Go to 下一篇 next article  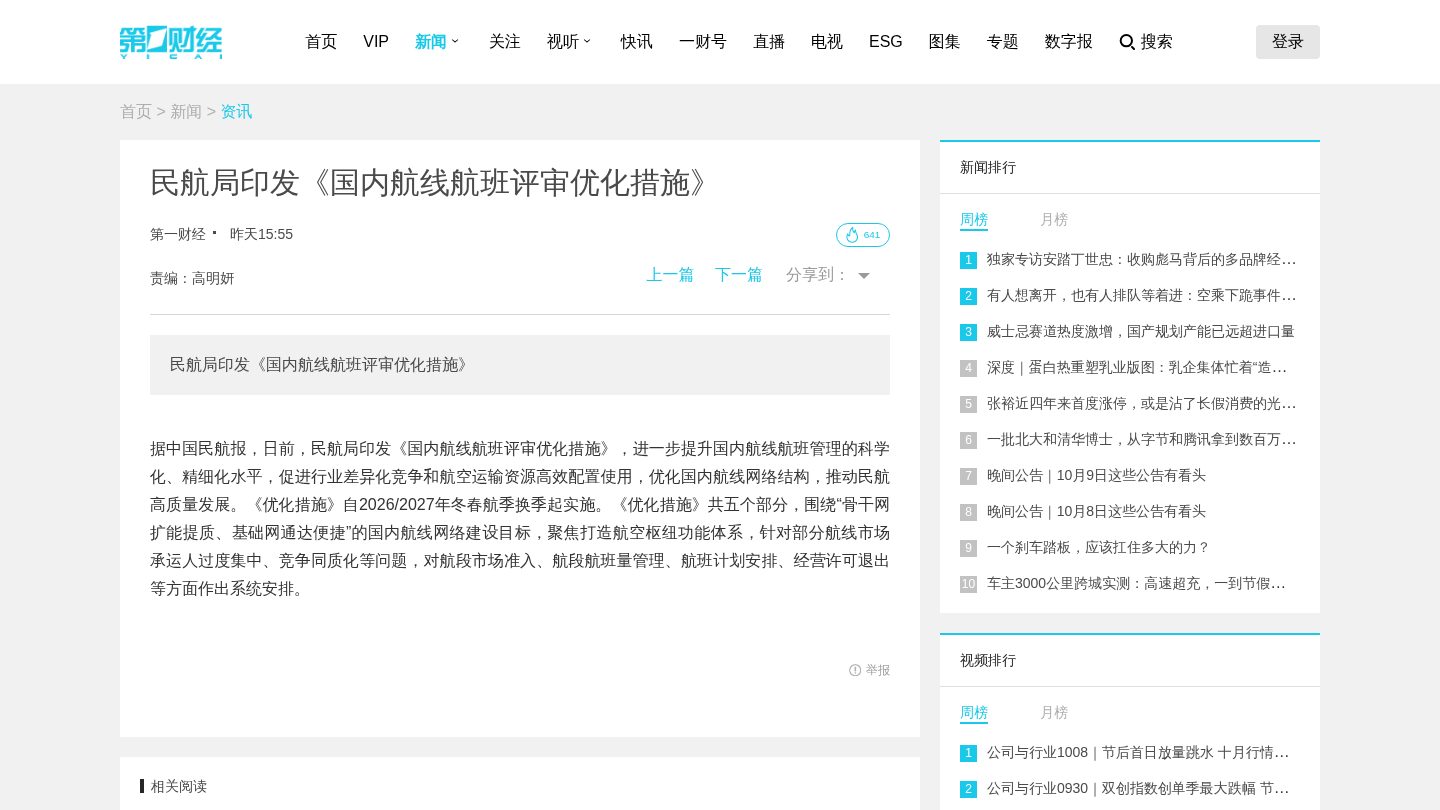pyautogui.click(x=739, y=275)
